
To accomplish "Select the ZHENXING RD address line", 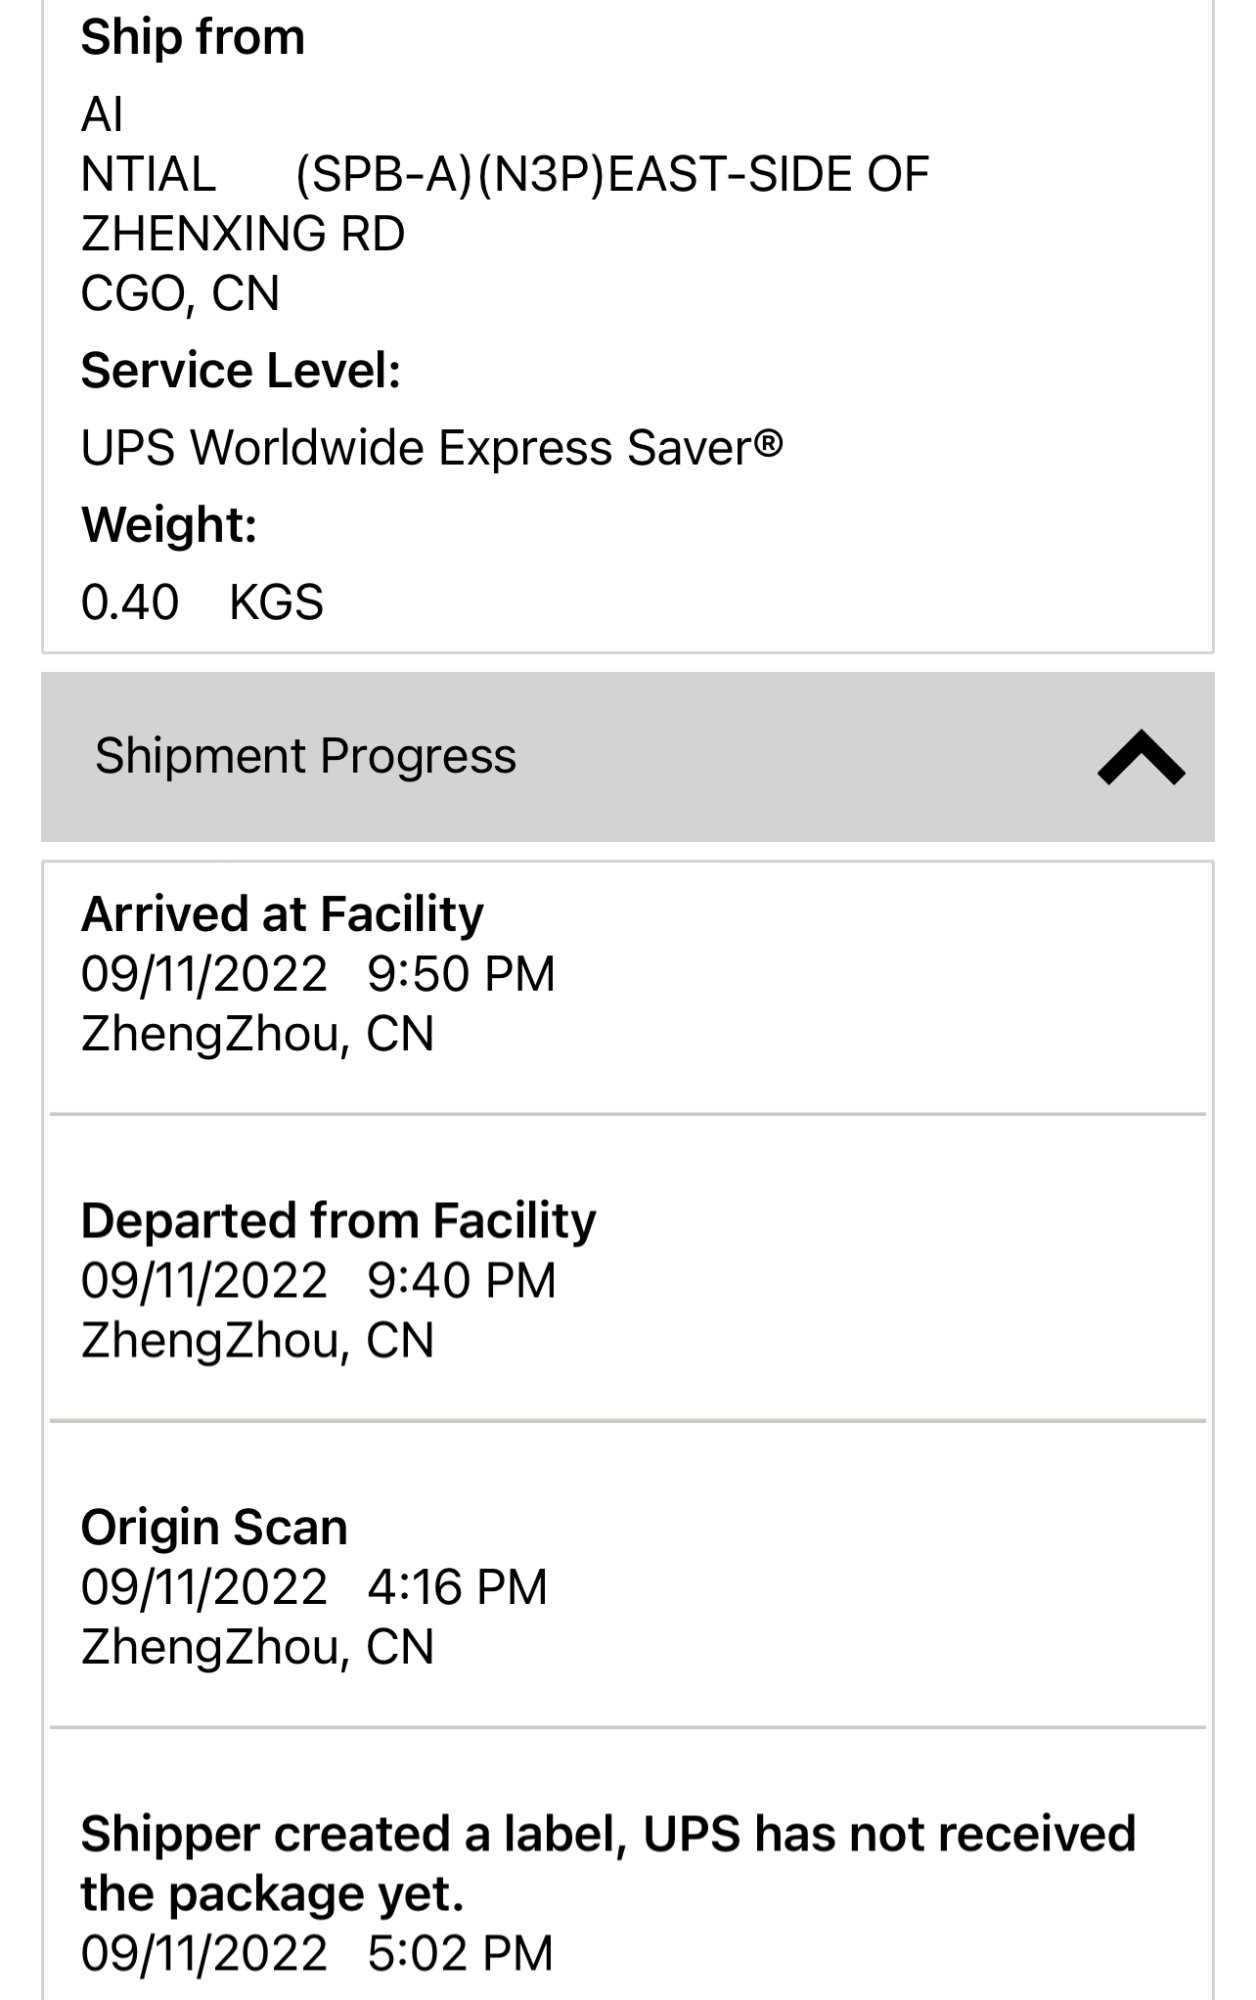I will tap(243, 234).
